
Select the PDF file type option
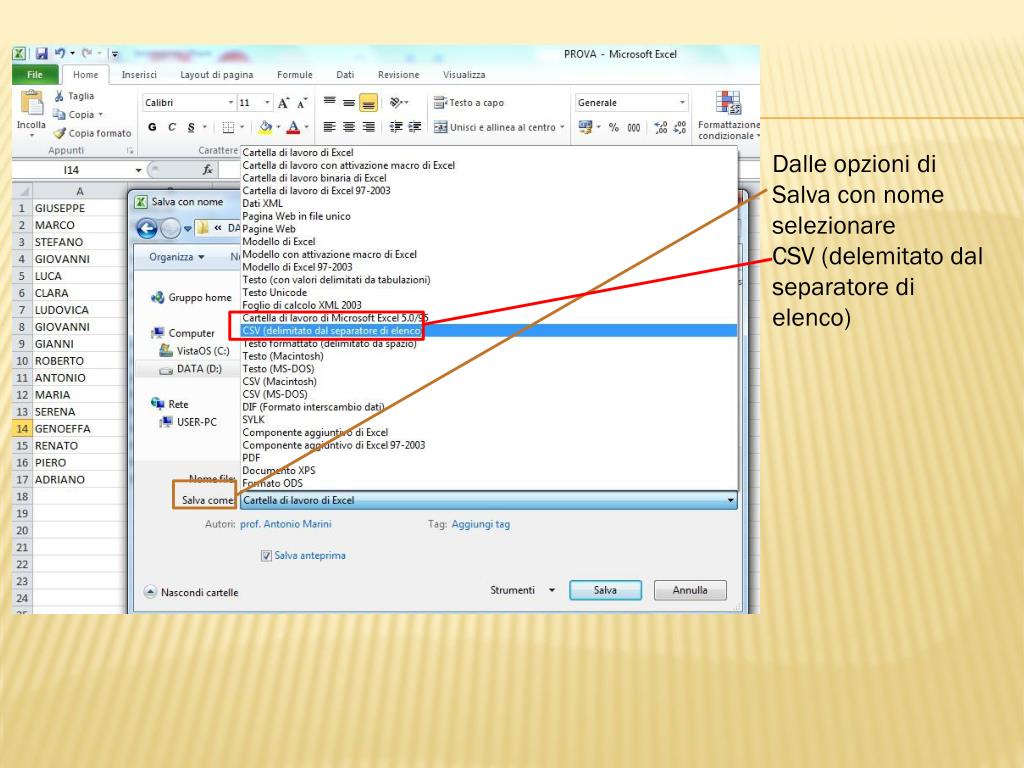(x=488, y=458)
